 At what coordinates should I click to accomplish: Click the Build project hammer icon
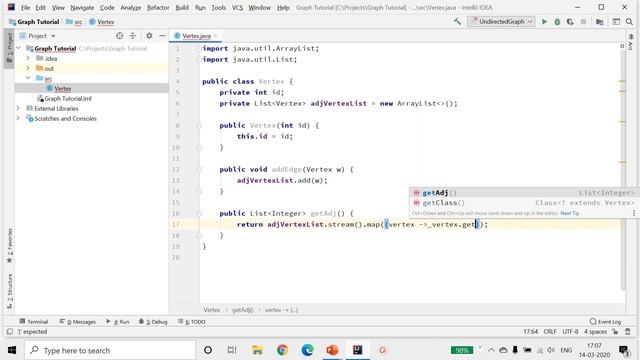(x=457, y=22)
